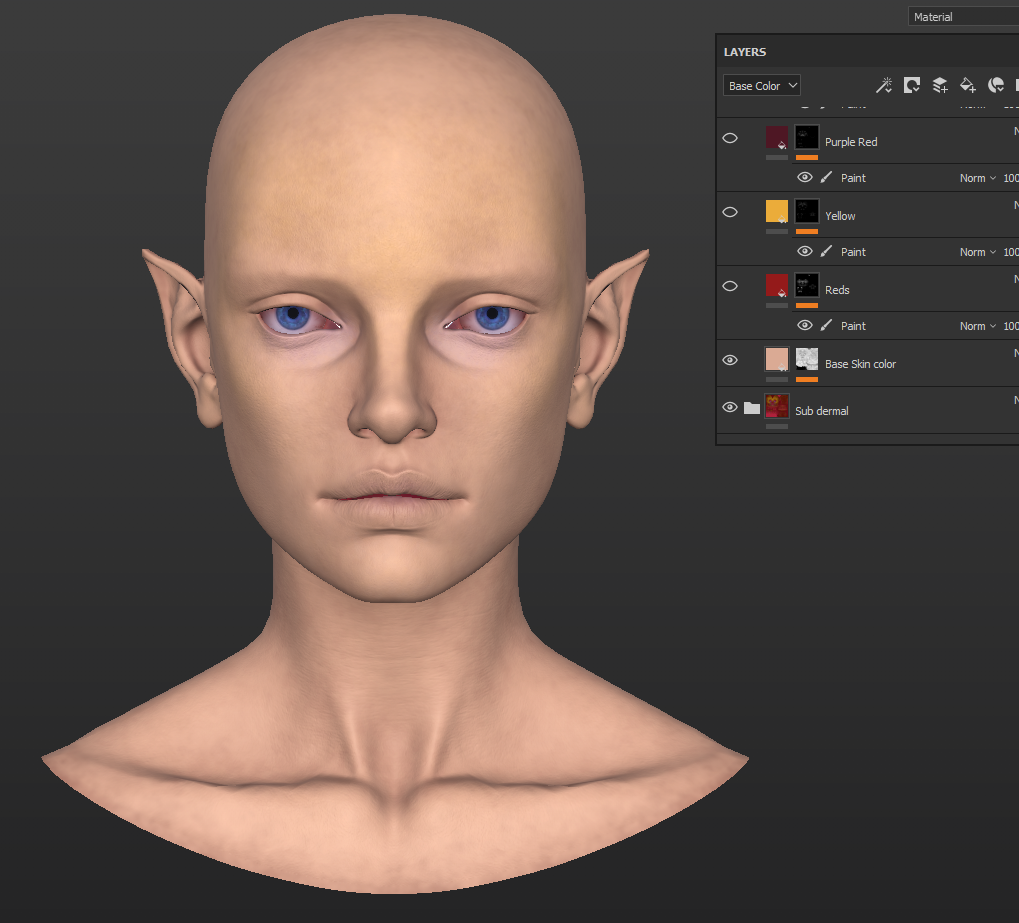
Task: Open the Base Color channel dropdown
Action: coord(762,86)
